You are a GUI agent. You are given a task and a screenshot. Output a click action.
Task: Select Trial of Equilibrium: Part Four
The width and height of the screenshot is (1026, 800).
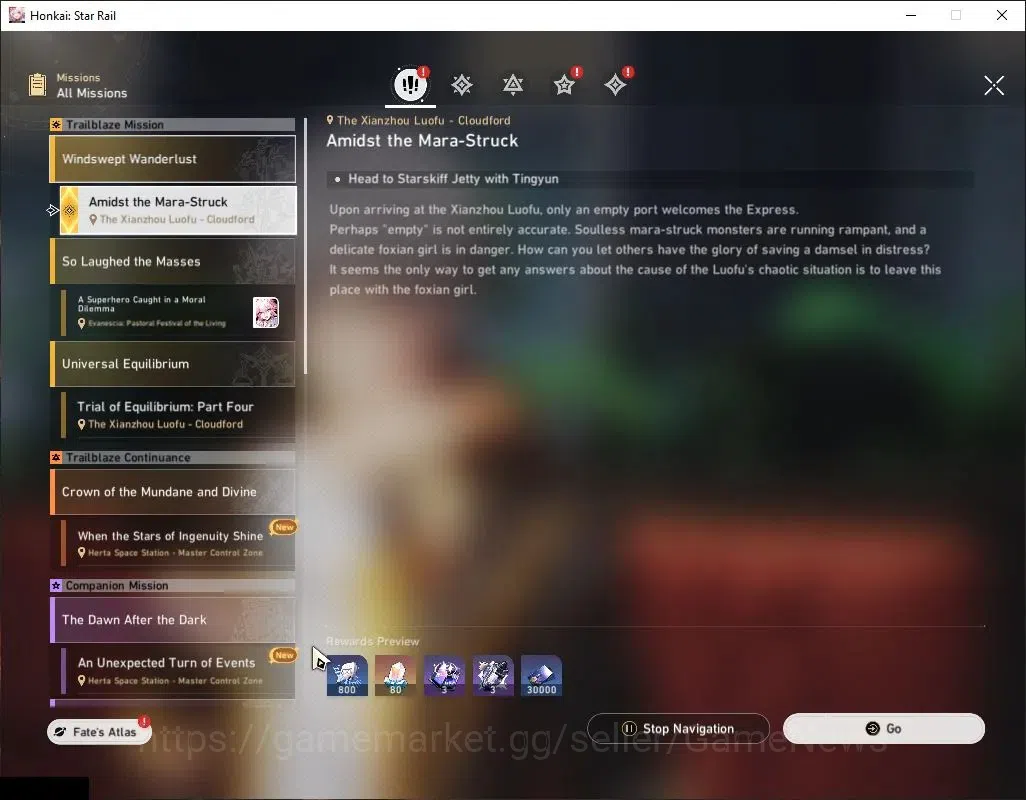coord(177,414)
